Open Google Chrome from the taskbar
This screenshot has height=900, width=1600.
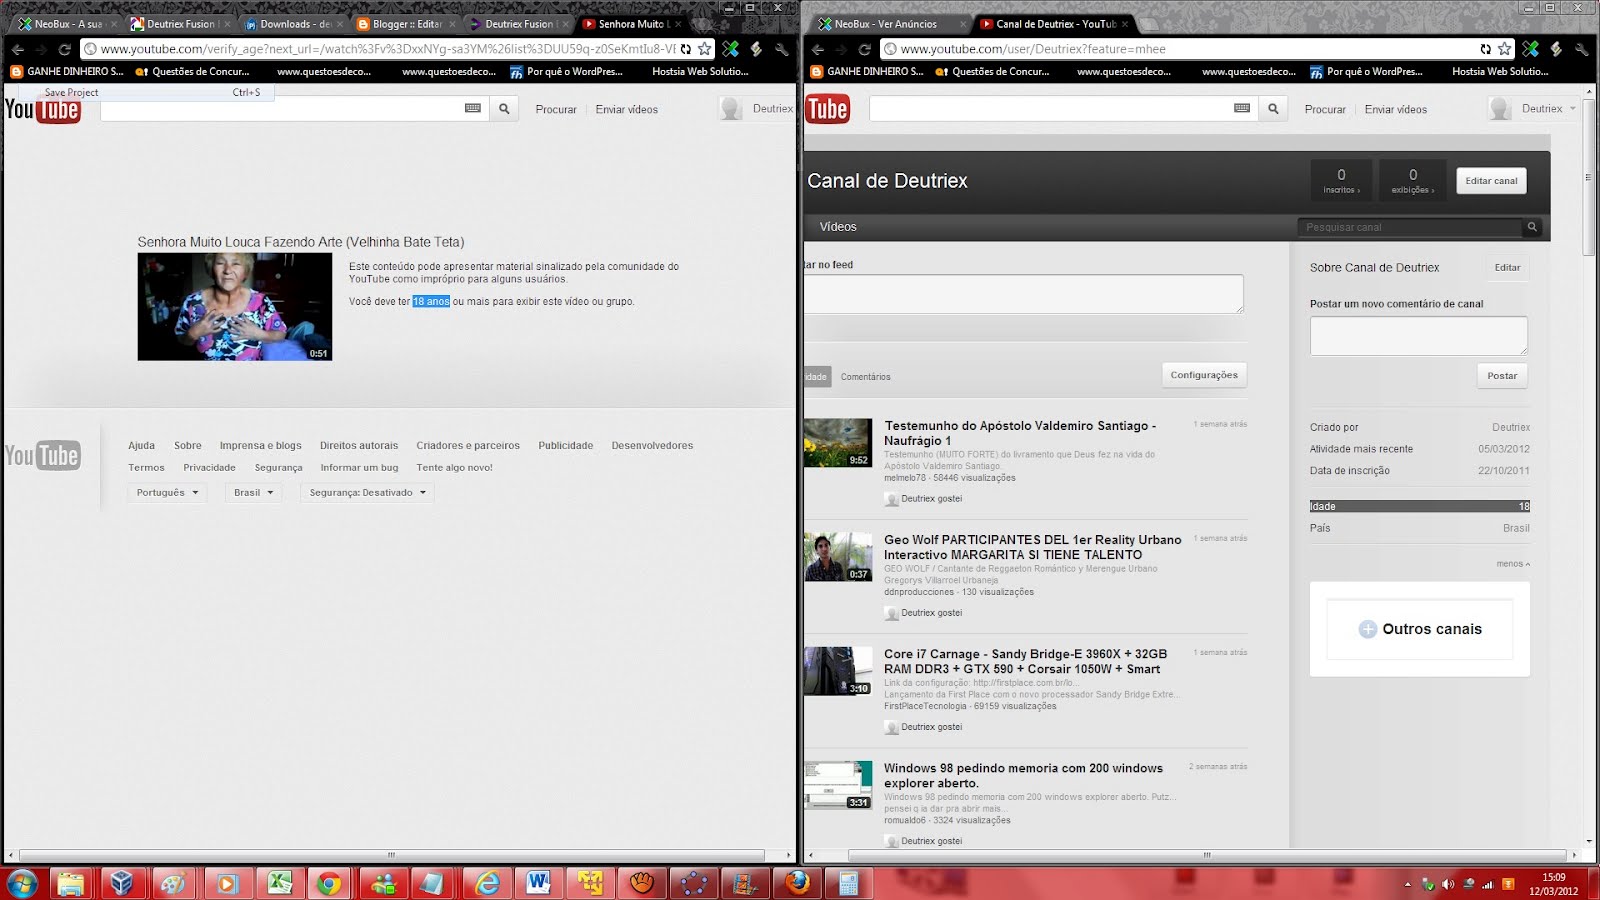330,883
